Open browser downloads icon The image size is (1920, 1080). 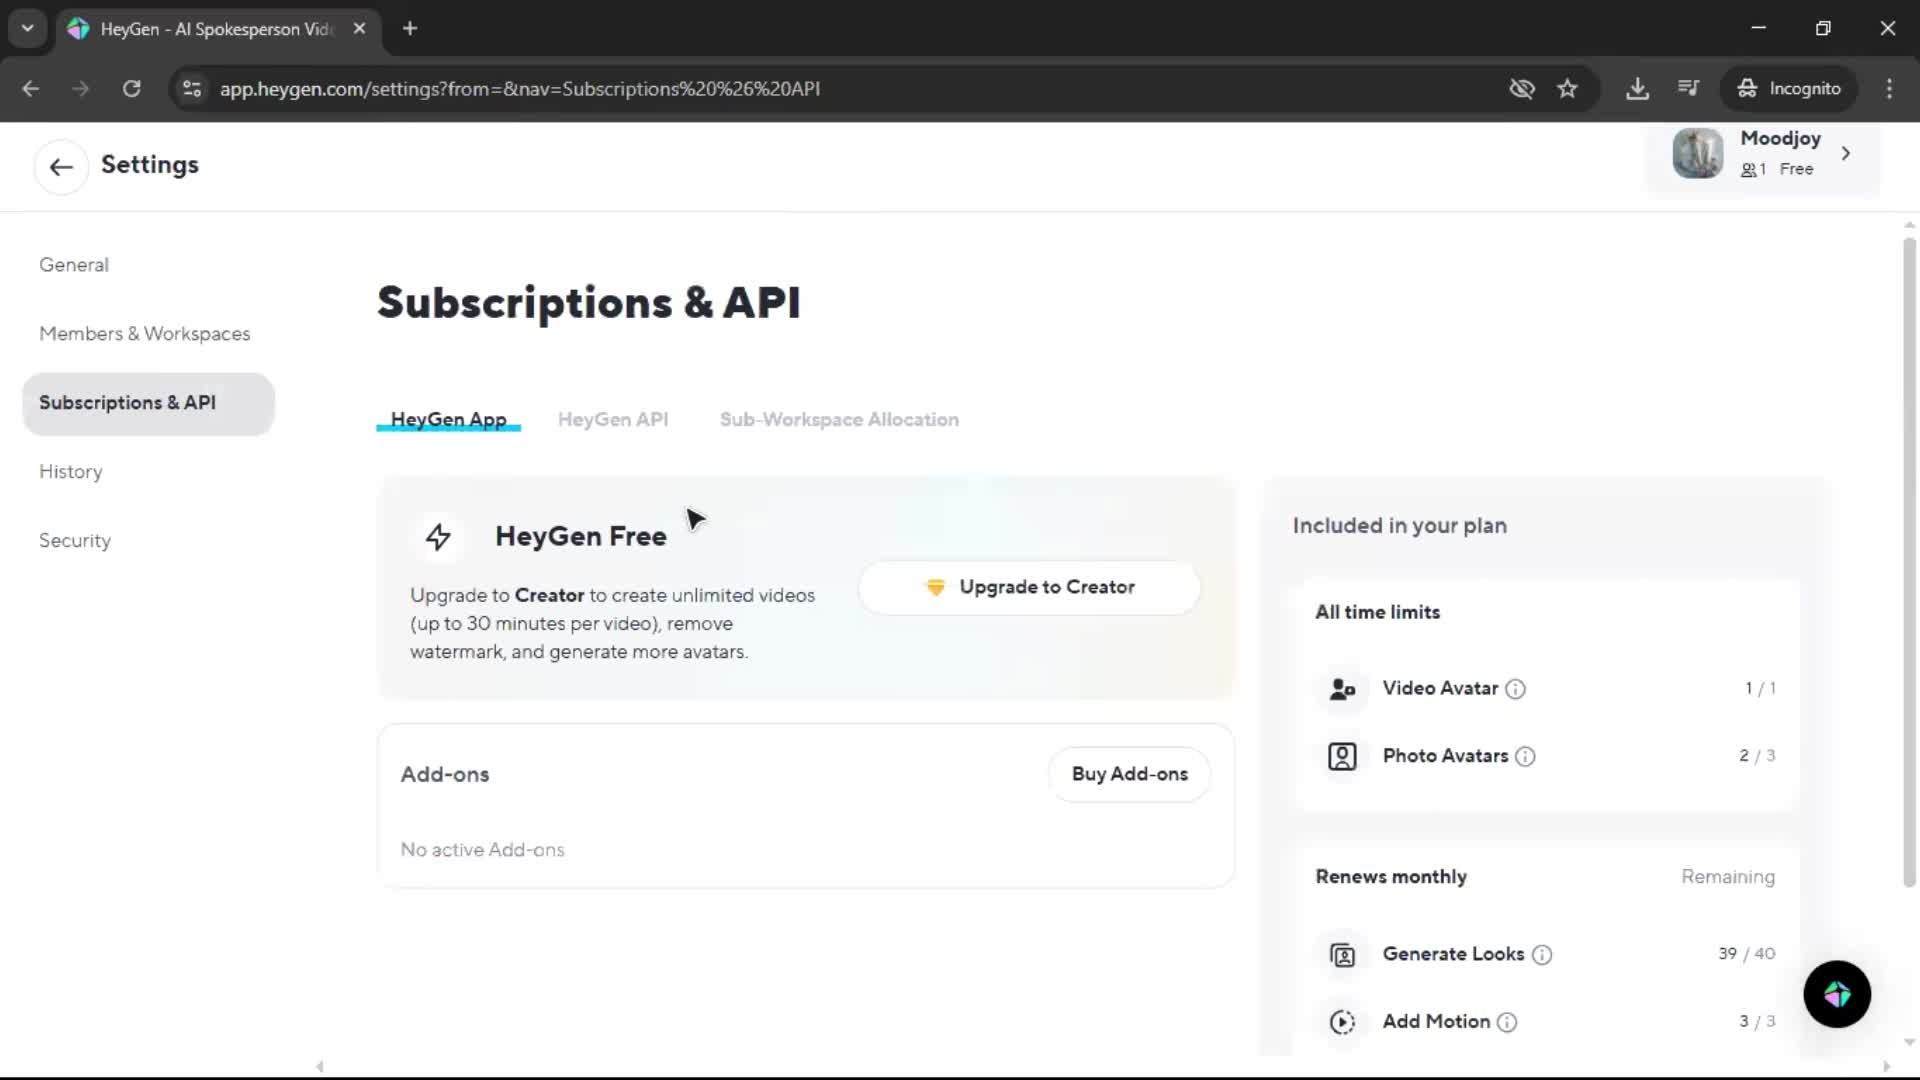[1637, 89]
